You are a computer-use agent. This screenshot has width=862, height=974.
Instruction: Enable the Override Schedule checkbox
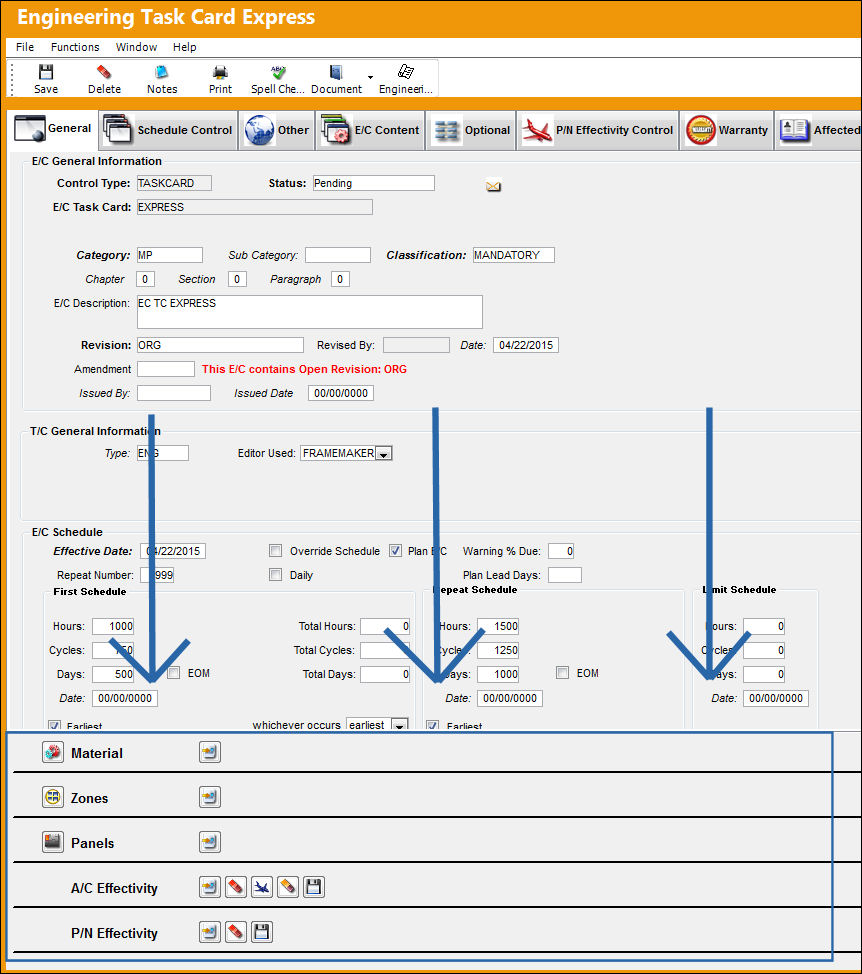[x=275, y=551]
